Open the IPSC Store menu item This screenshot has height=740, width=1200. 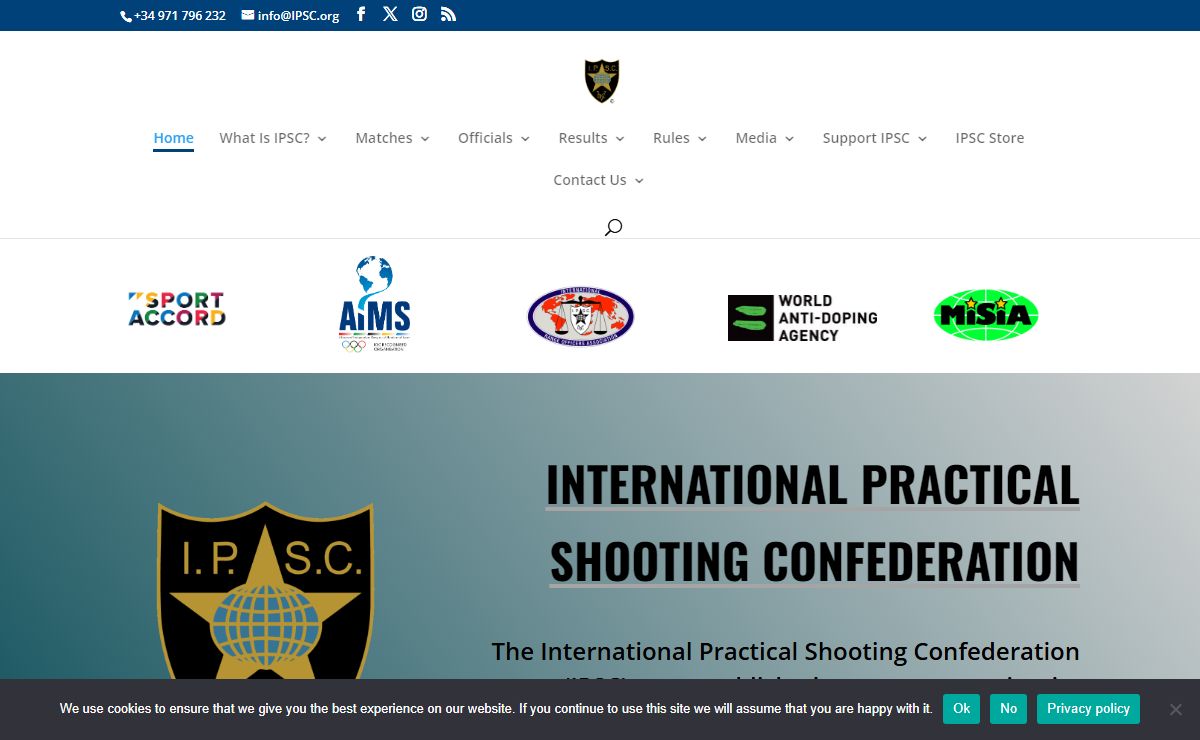(990, 138)
